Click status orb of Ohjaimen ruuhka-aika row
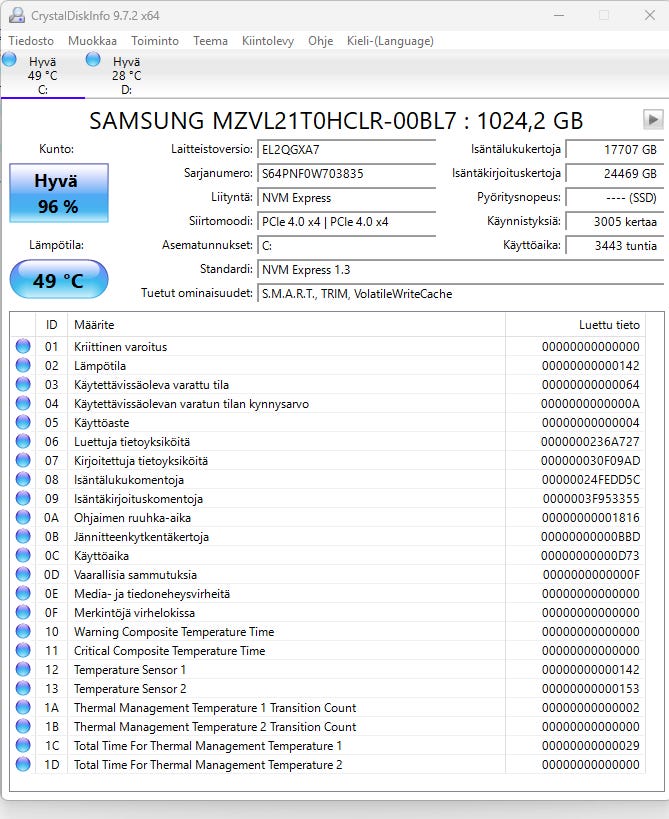The height and width of the screenshot is (819, 669). point(23,517)
